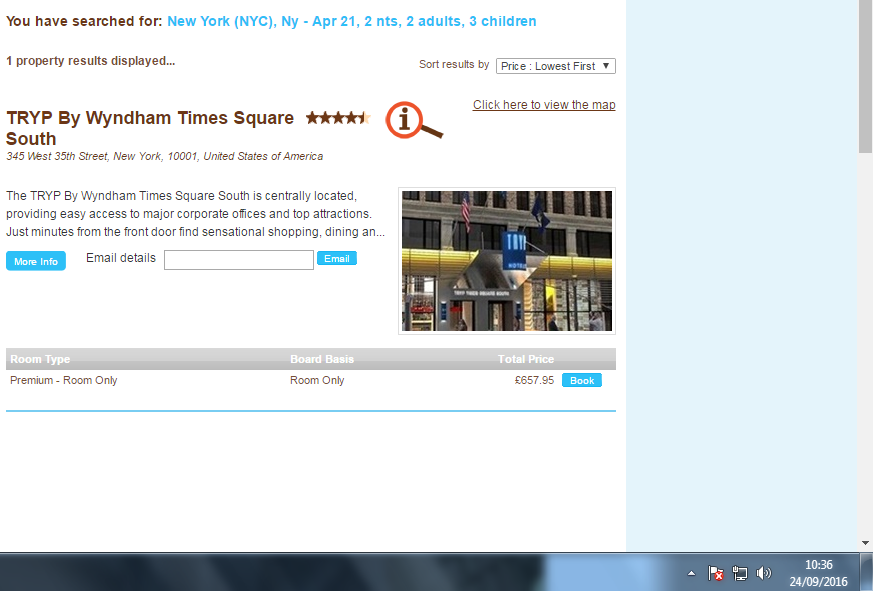The height and width of the screenshot is (591, 873).
Task: Click the searched New York (NYC) summary text
Action: [351, 21]
